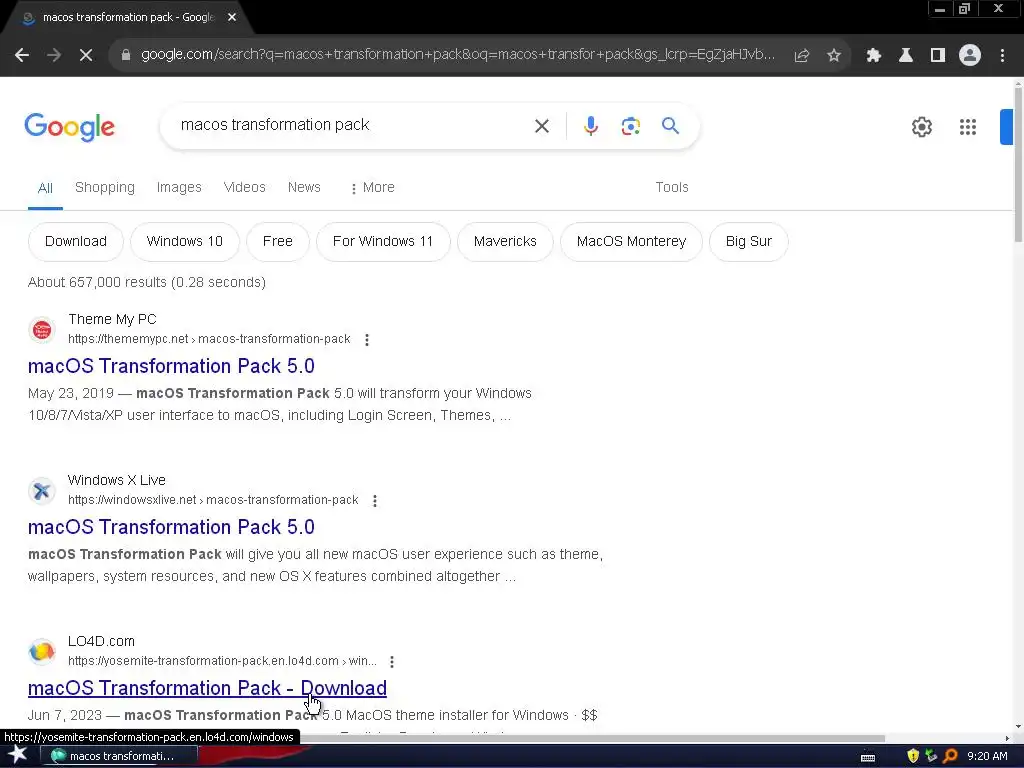Open Windows X Live macOS Transformation Pack 5.0
The width and height of the screenshot is (1024, 768).
[x=171, y=527]
